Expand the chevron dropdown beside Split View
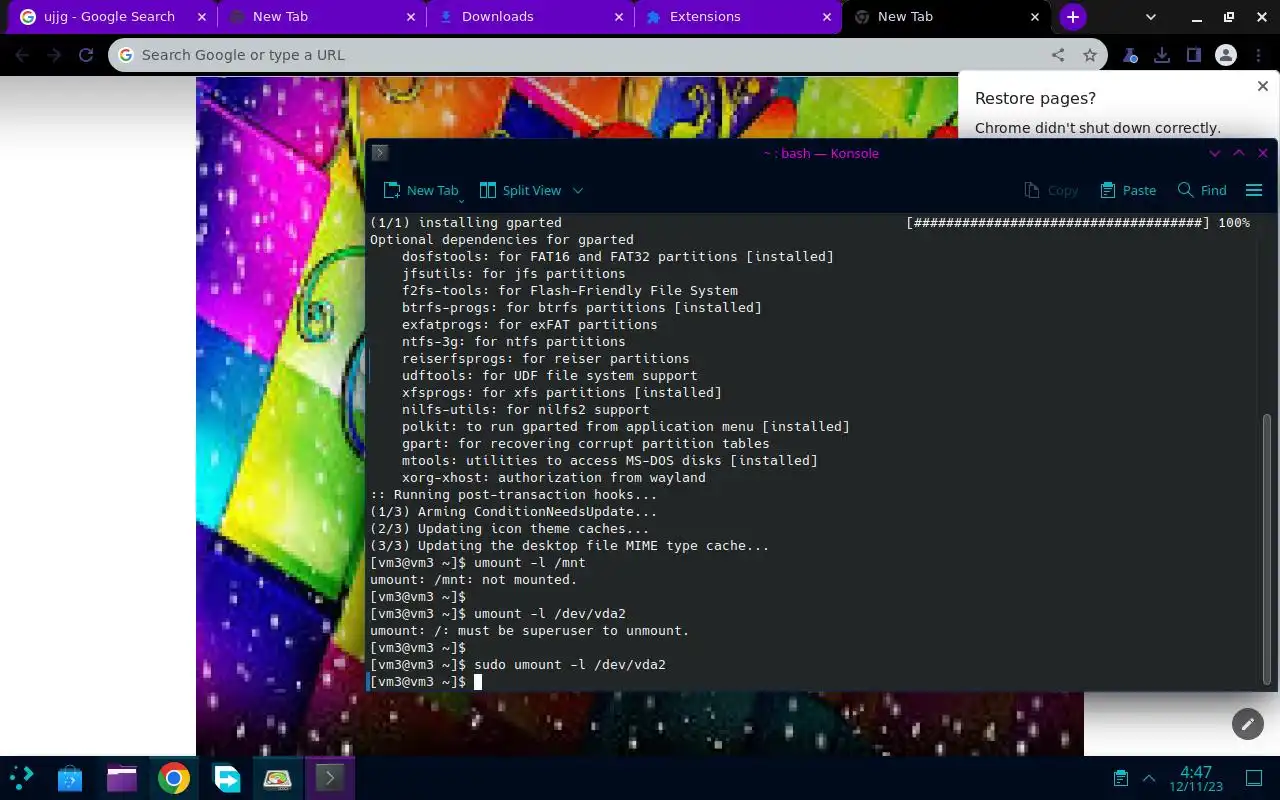1280x800 pixels. point(577,190)
